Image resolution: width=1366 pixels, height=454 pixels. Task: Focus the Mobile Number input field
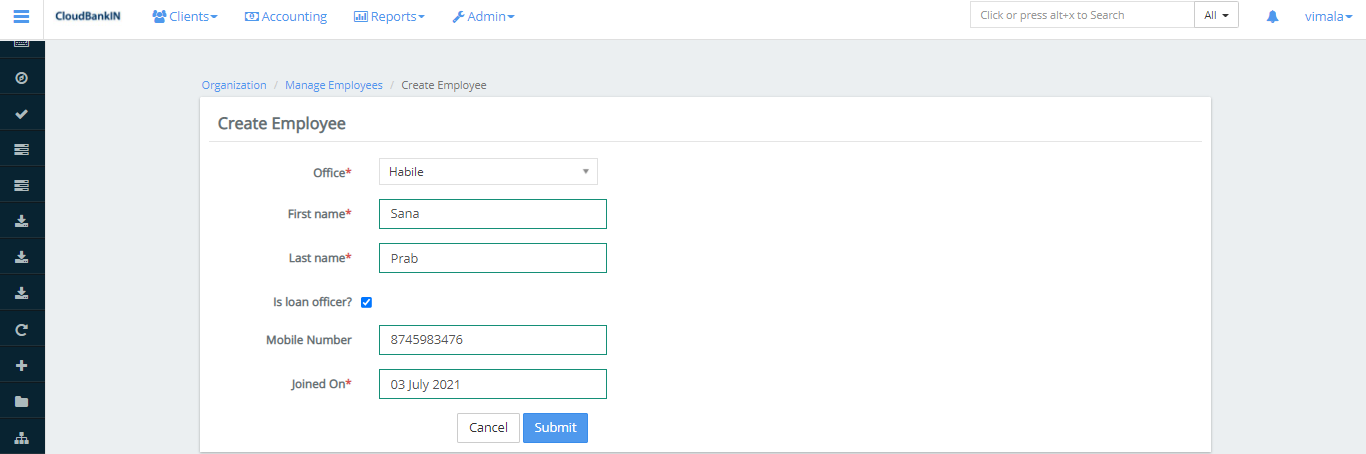pyautogui.click(x=492, y=340)
